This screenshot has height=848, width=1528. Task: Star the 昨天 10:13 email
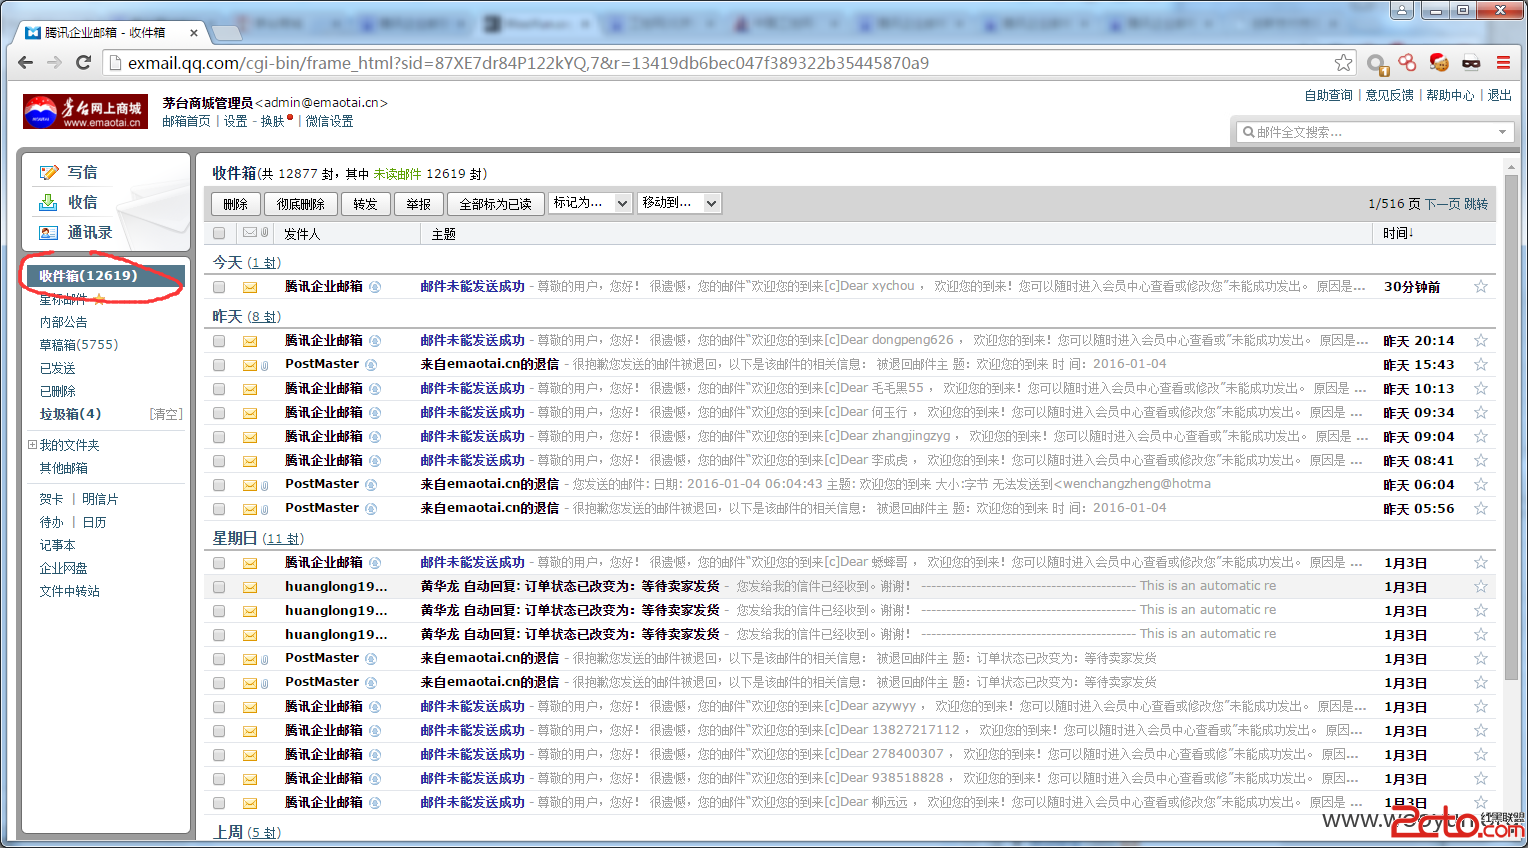pos(1481,388)
